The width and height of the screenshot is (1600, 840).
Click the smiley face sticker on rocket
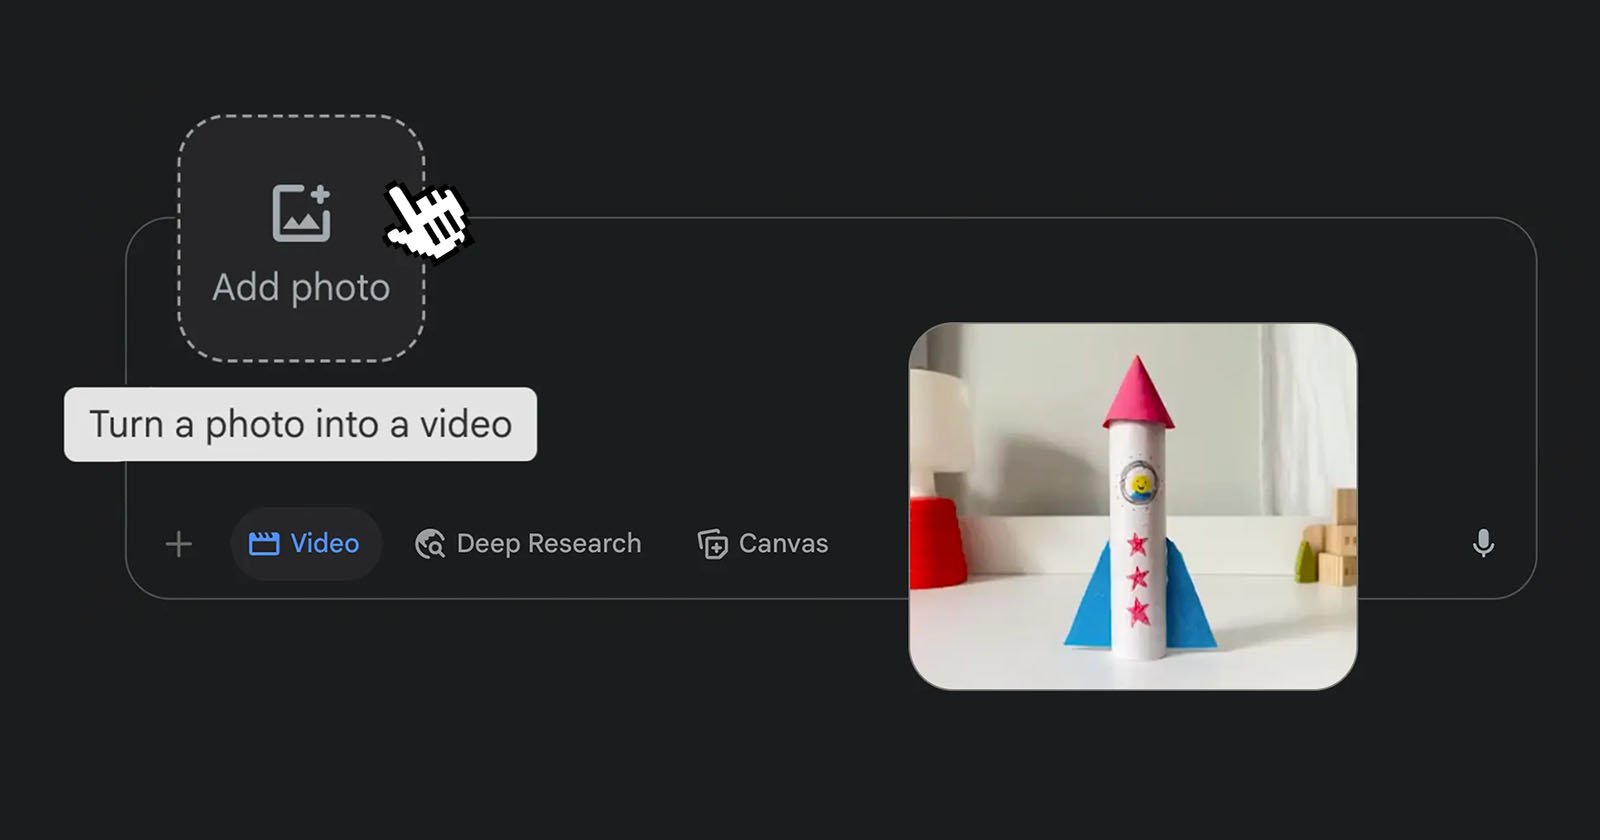tap(1138, 485)
